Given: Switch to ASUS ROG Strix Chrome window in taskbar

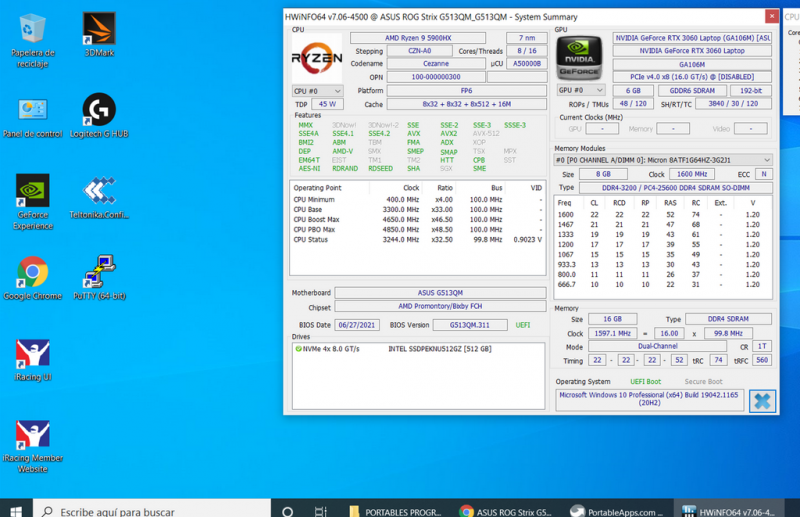Looking at the screenshot, I should 506,511.
